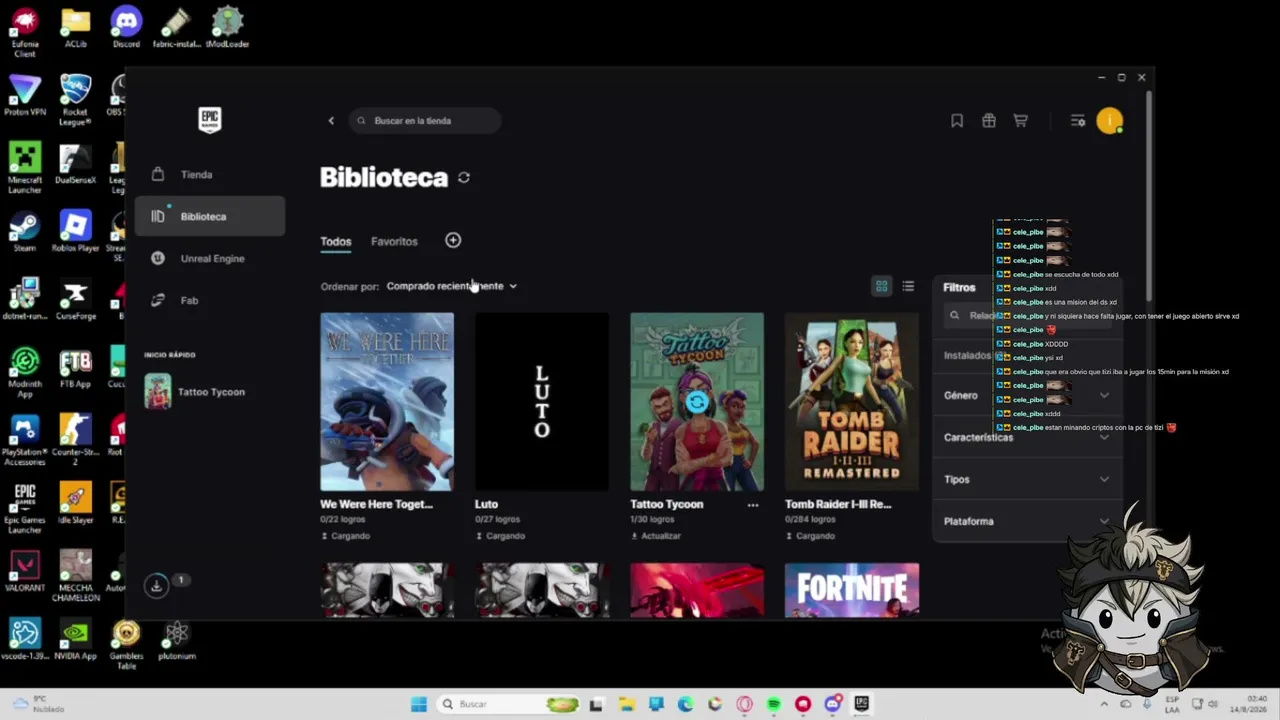1280x720 pixels.
Task: Open Tomb Raider I-III Remastered cover
Action: tap(852, 402)
